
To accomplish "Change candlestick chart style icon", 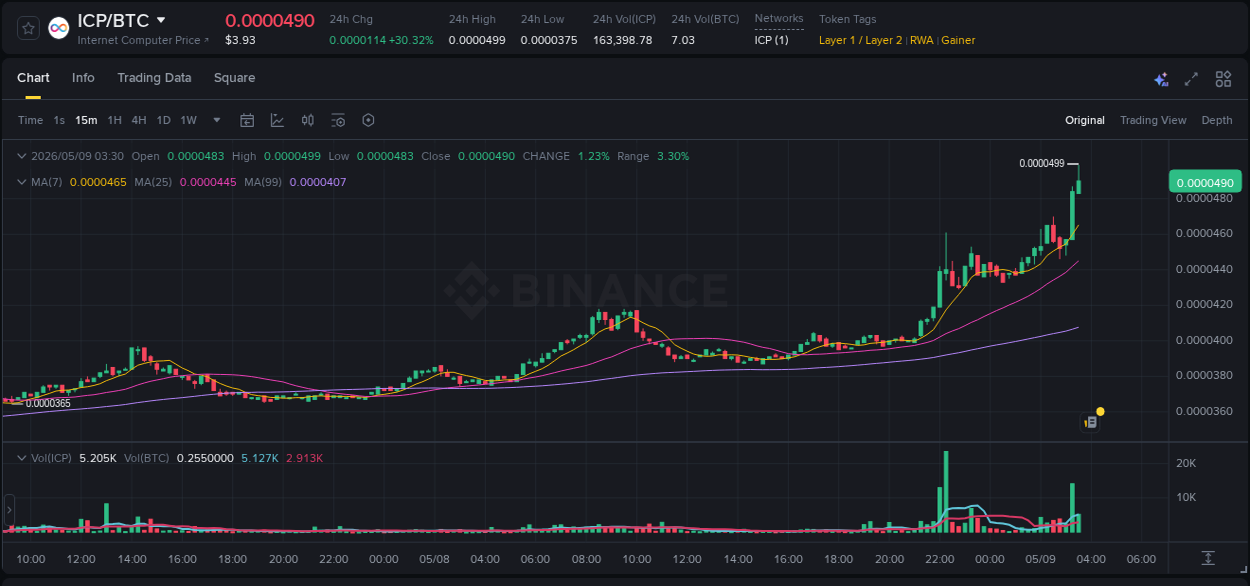I will tap(308, 120).
